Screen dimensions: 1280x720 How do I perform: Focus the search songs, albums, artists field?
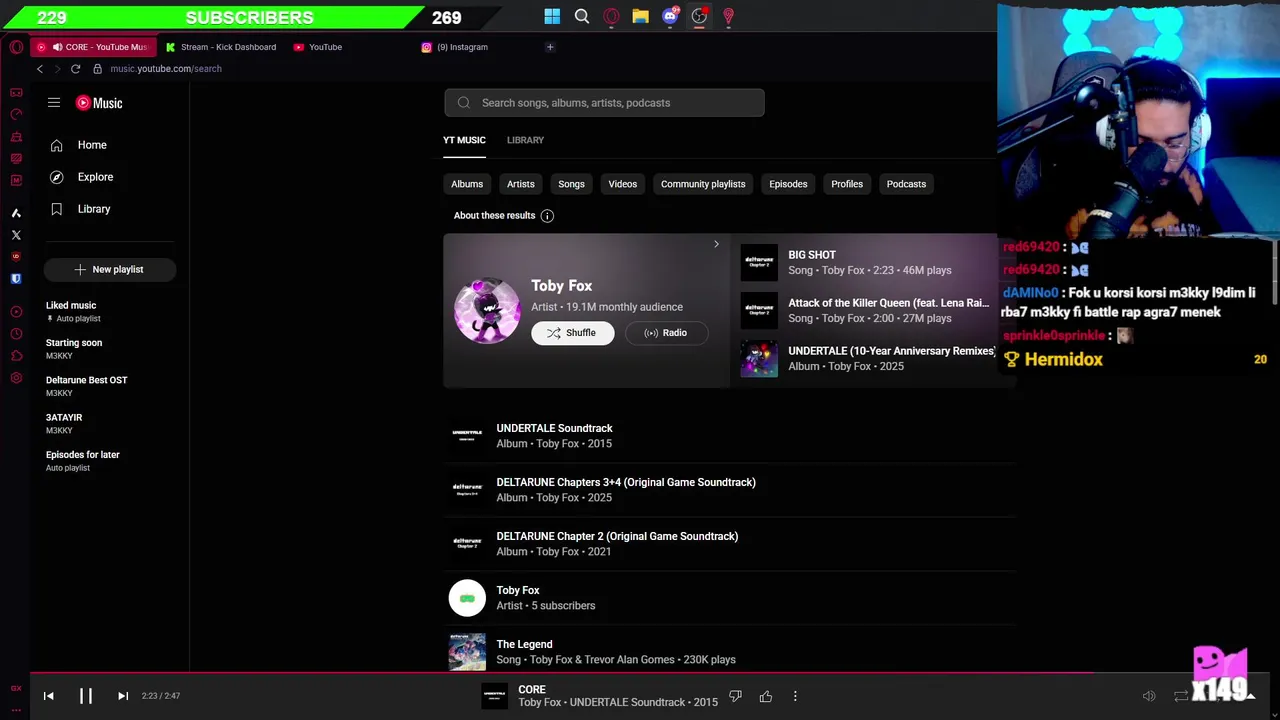pyautogui.click(x=604, y=103)
